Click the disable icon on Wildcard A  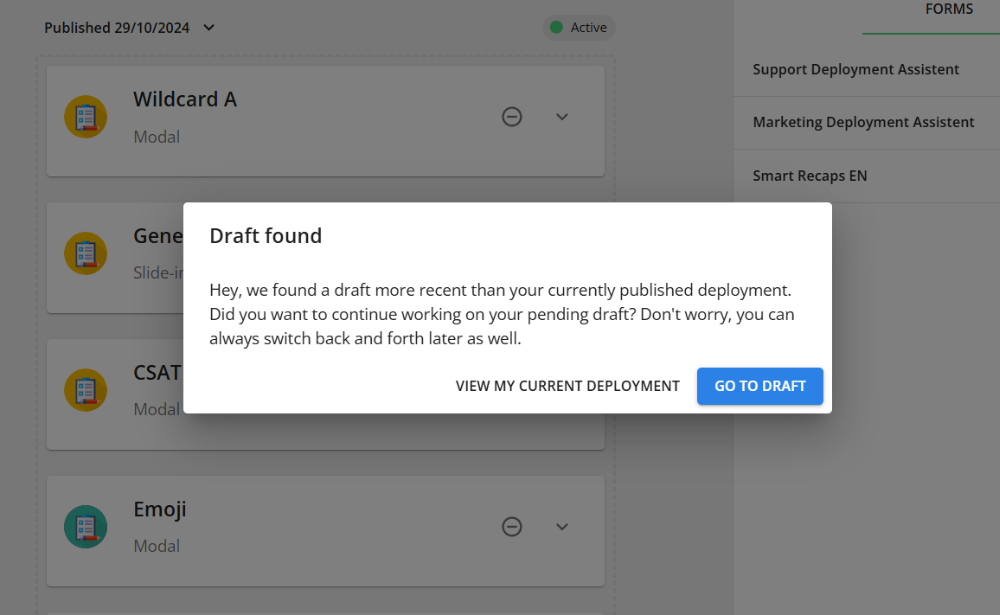pyautogui.click(x=512, y=116)
